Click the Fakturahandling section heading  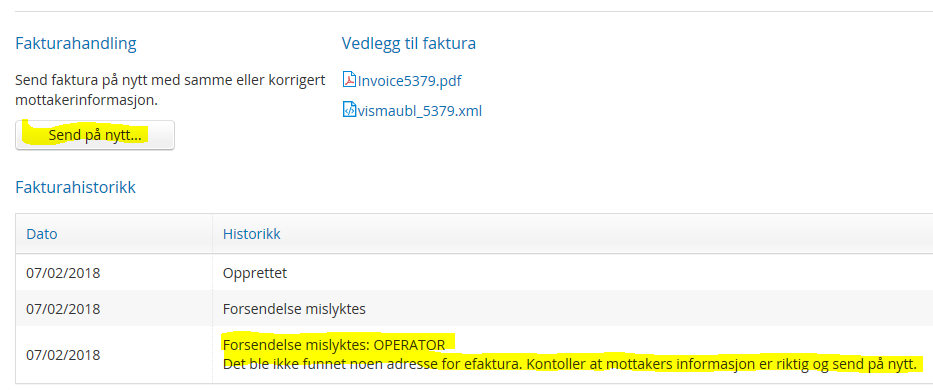[x=76, y=43]
